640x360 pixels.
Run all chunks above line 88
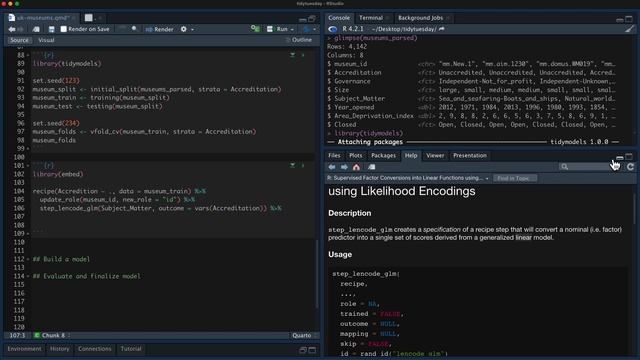point(293,55)
